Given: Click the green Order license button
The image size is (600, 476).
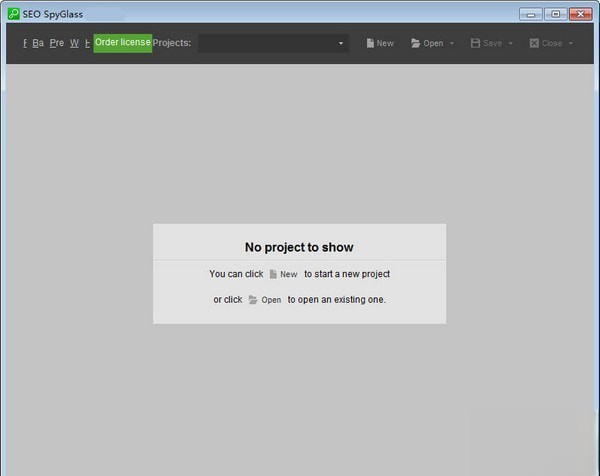Looking at the screenshot, I should click(123, 43).
